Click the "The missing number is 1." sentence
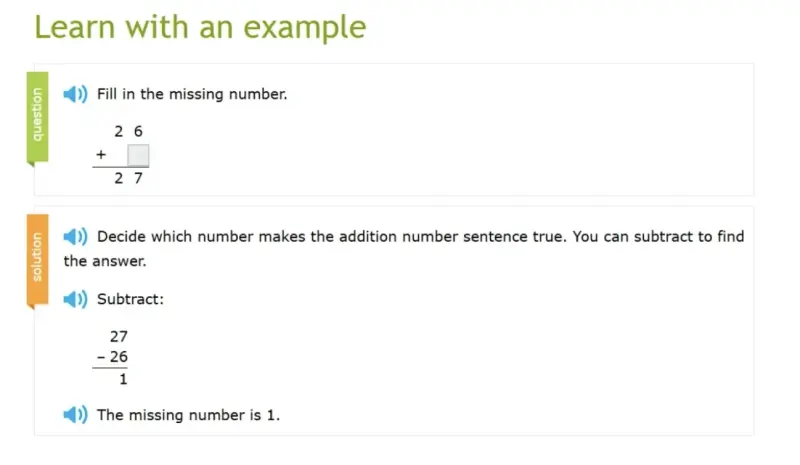The height and width of the screenshot is (465, 800). coord(188,414)
